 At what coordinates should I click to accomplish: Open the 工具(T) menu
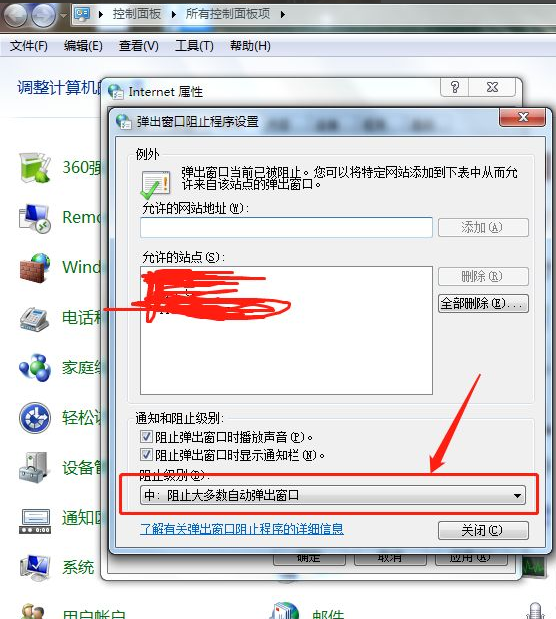[194, 46]
